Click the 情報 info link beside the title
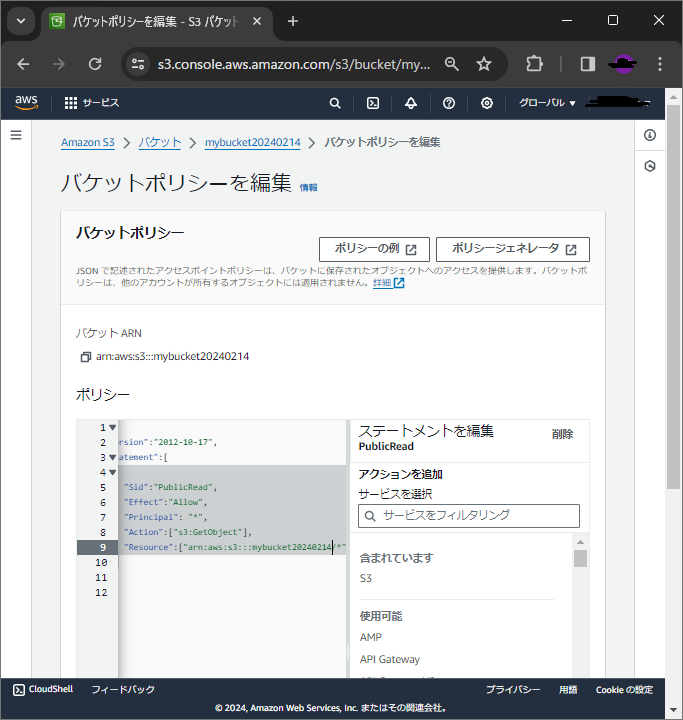683x720 pixels. click(x=308, y=187)
